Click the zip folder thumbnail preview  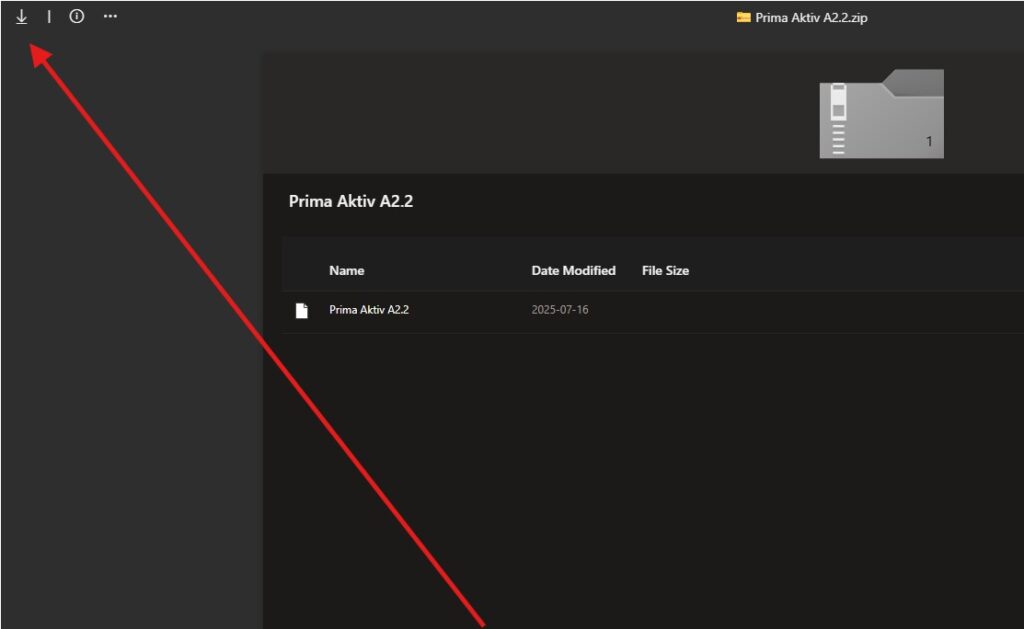click(881, 114)
